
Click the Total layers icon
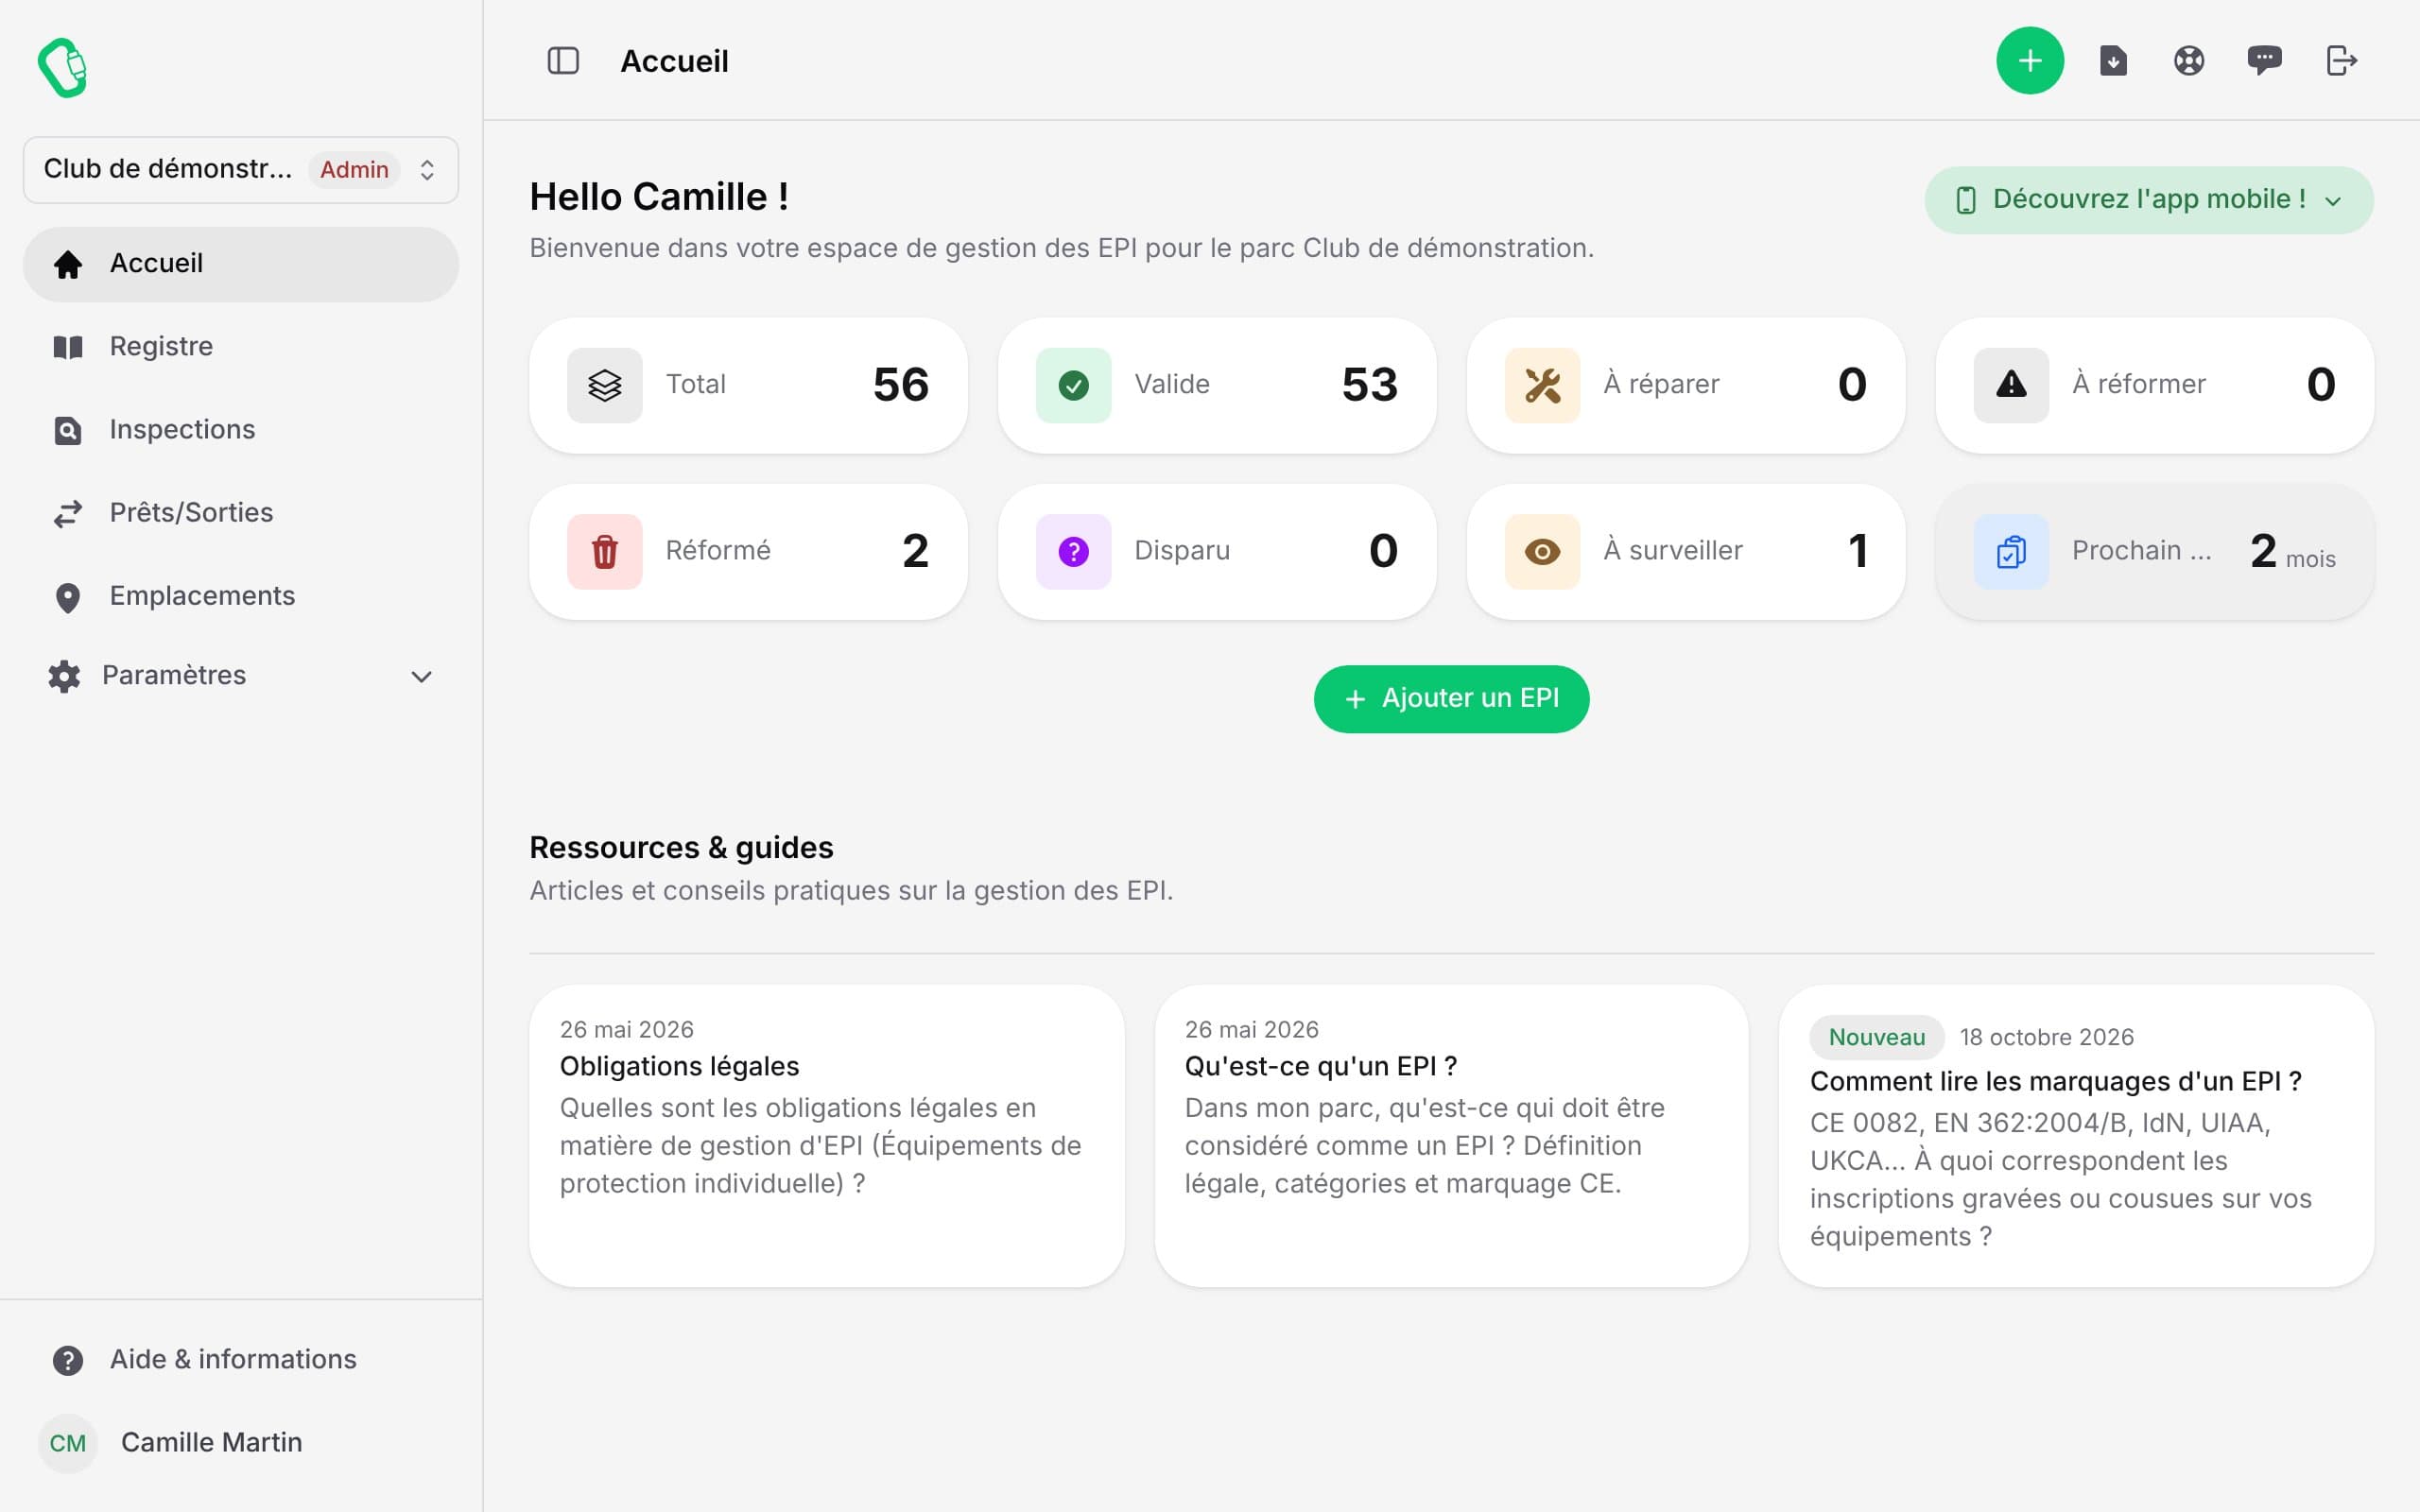pos(605,385)
